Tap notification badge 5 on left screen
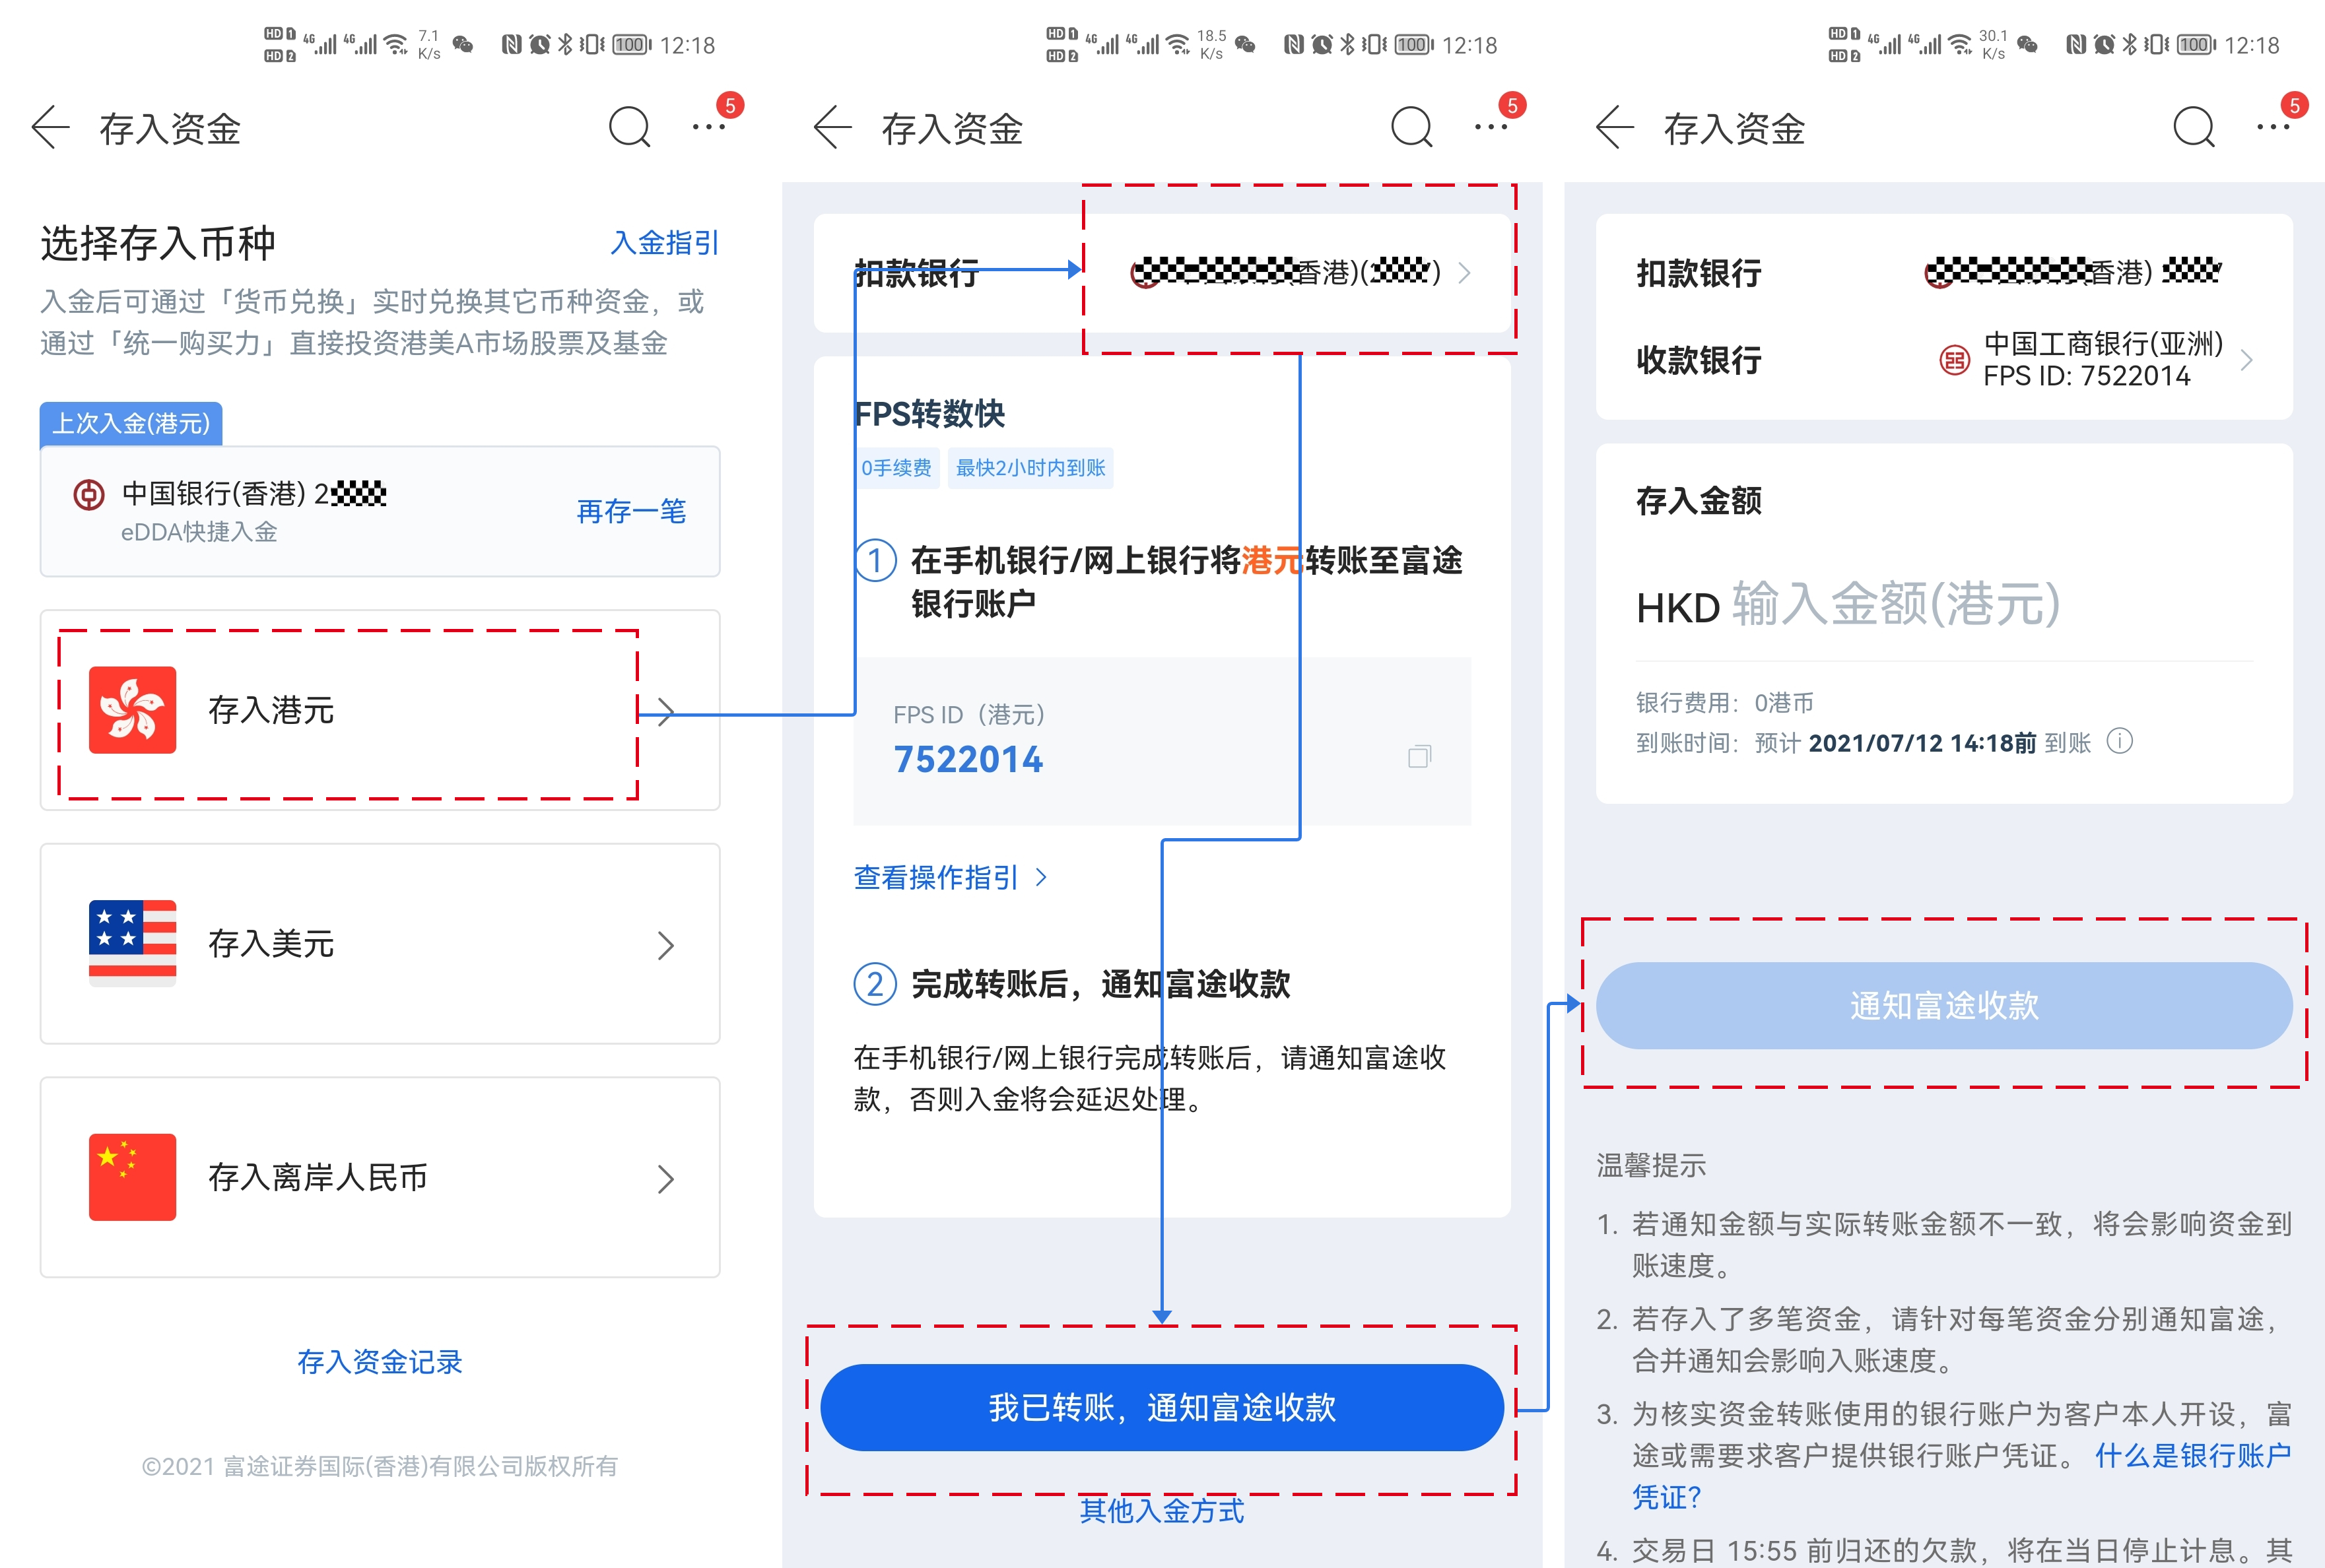 tap(730, 105)
